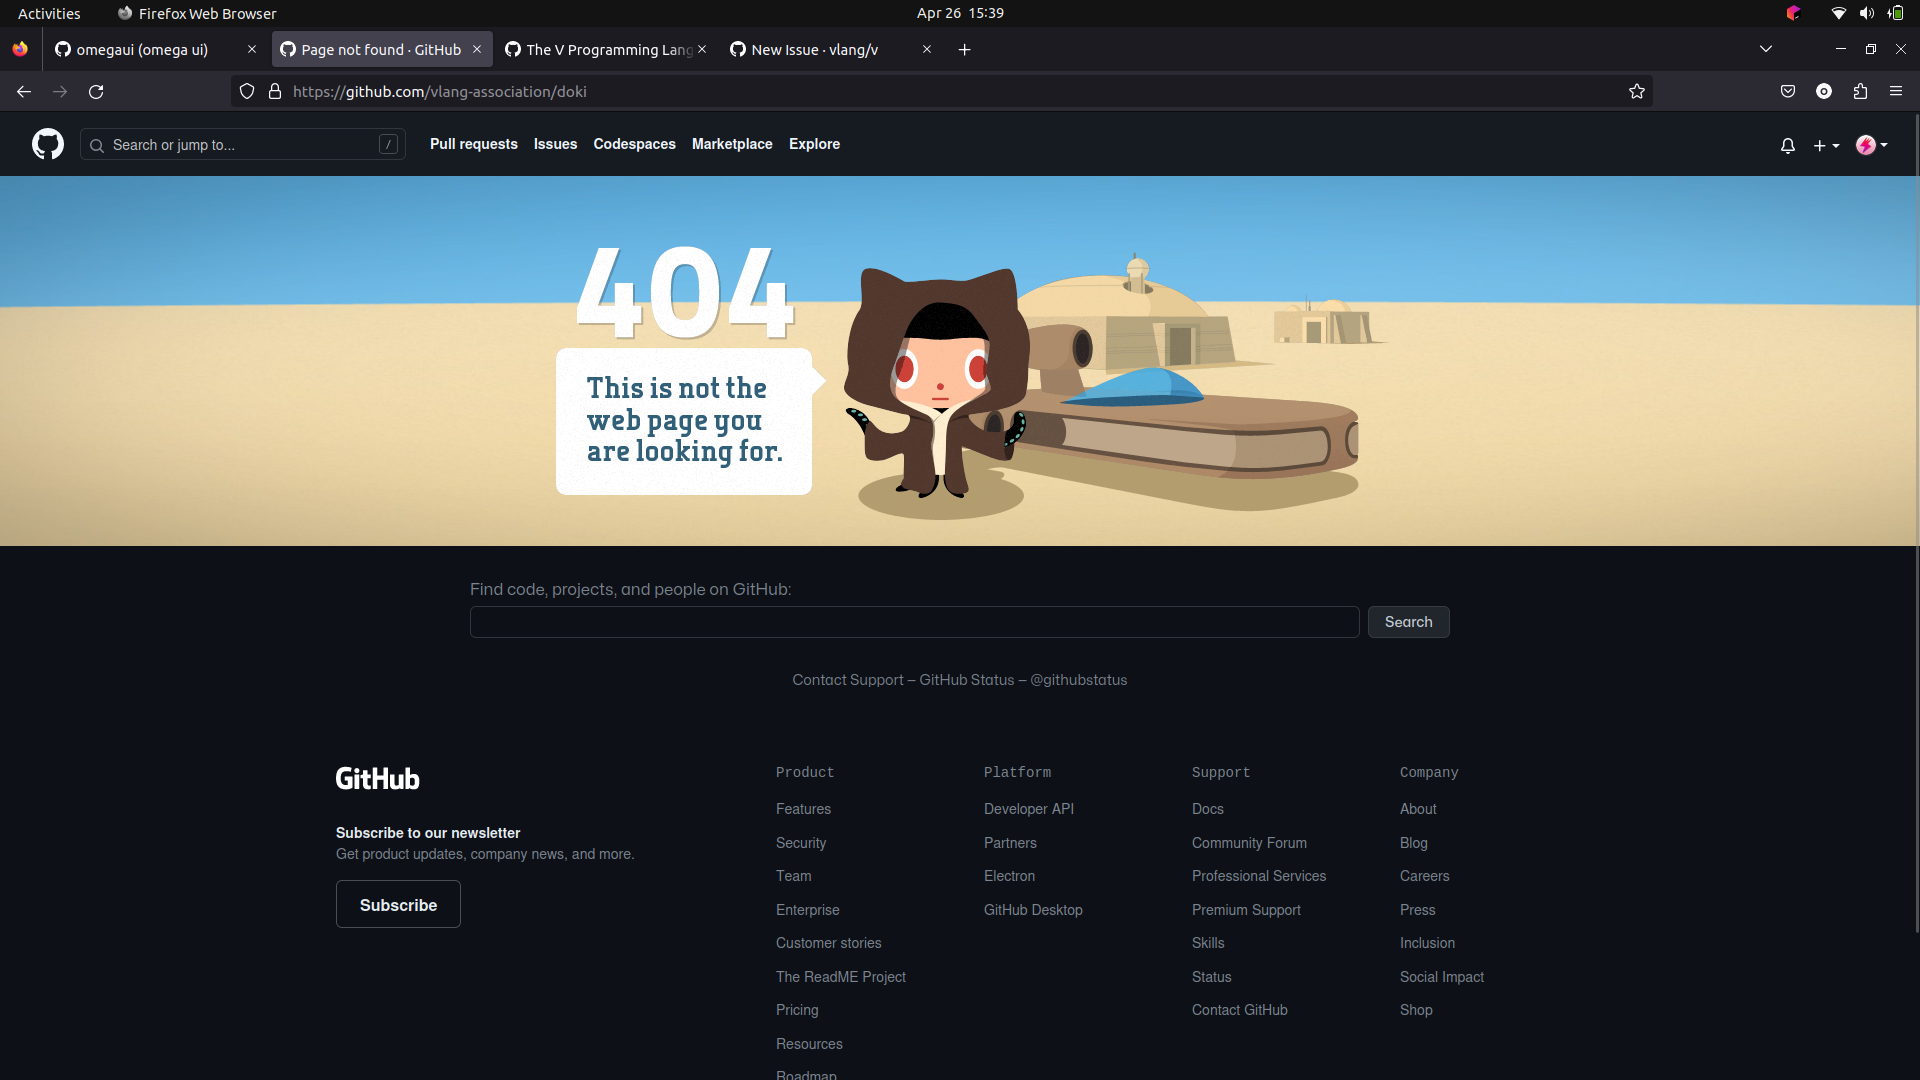
Task: Click the Subscribe newsletter button
Action: click(397, 904)
